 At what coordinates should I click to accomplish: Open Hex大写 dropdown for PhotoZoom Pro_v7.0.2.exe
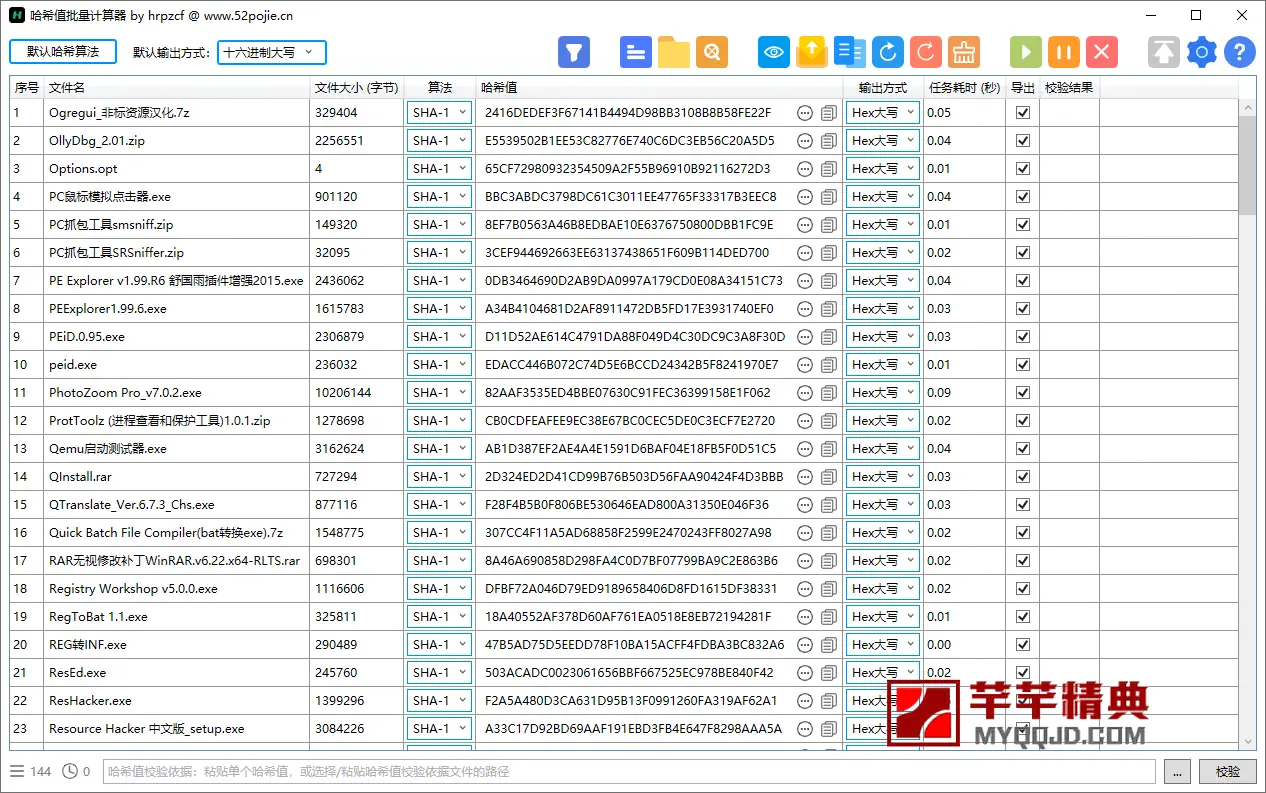click(x=883, y=393)
